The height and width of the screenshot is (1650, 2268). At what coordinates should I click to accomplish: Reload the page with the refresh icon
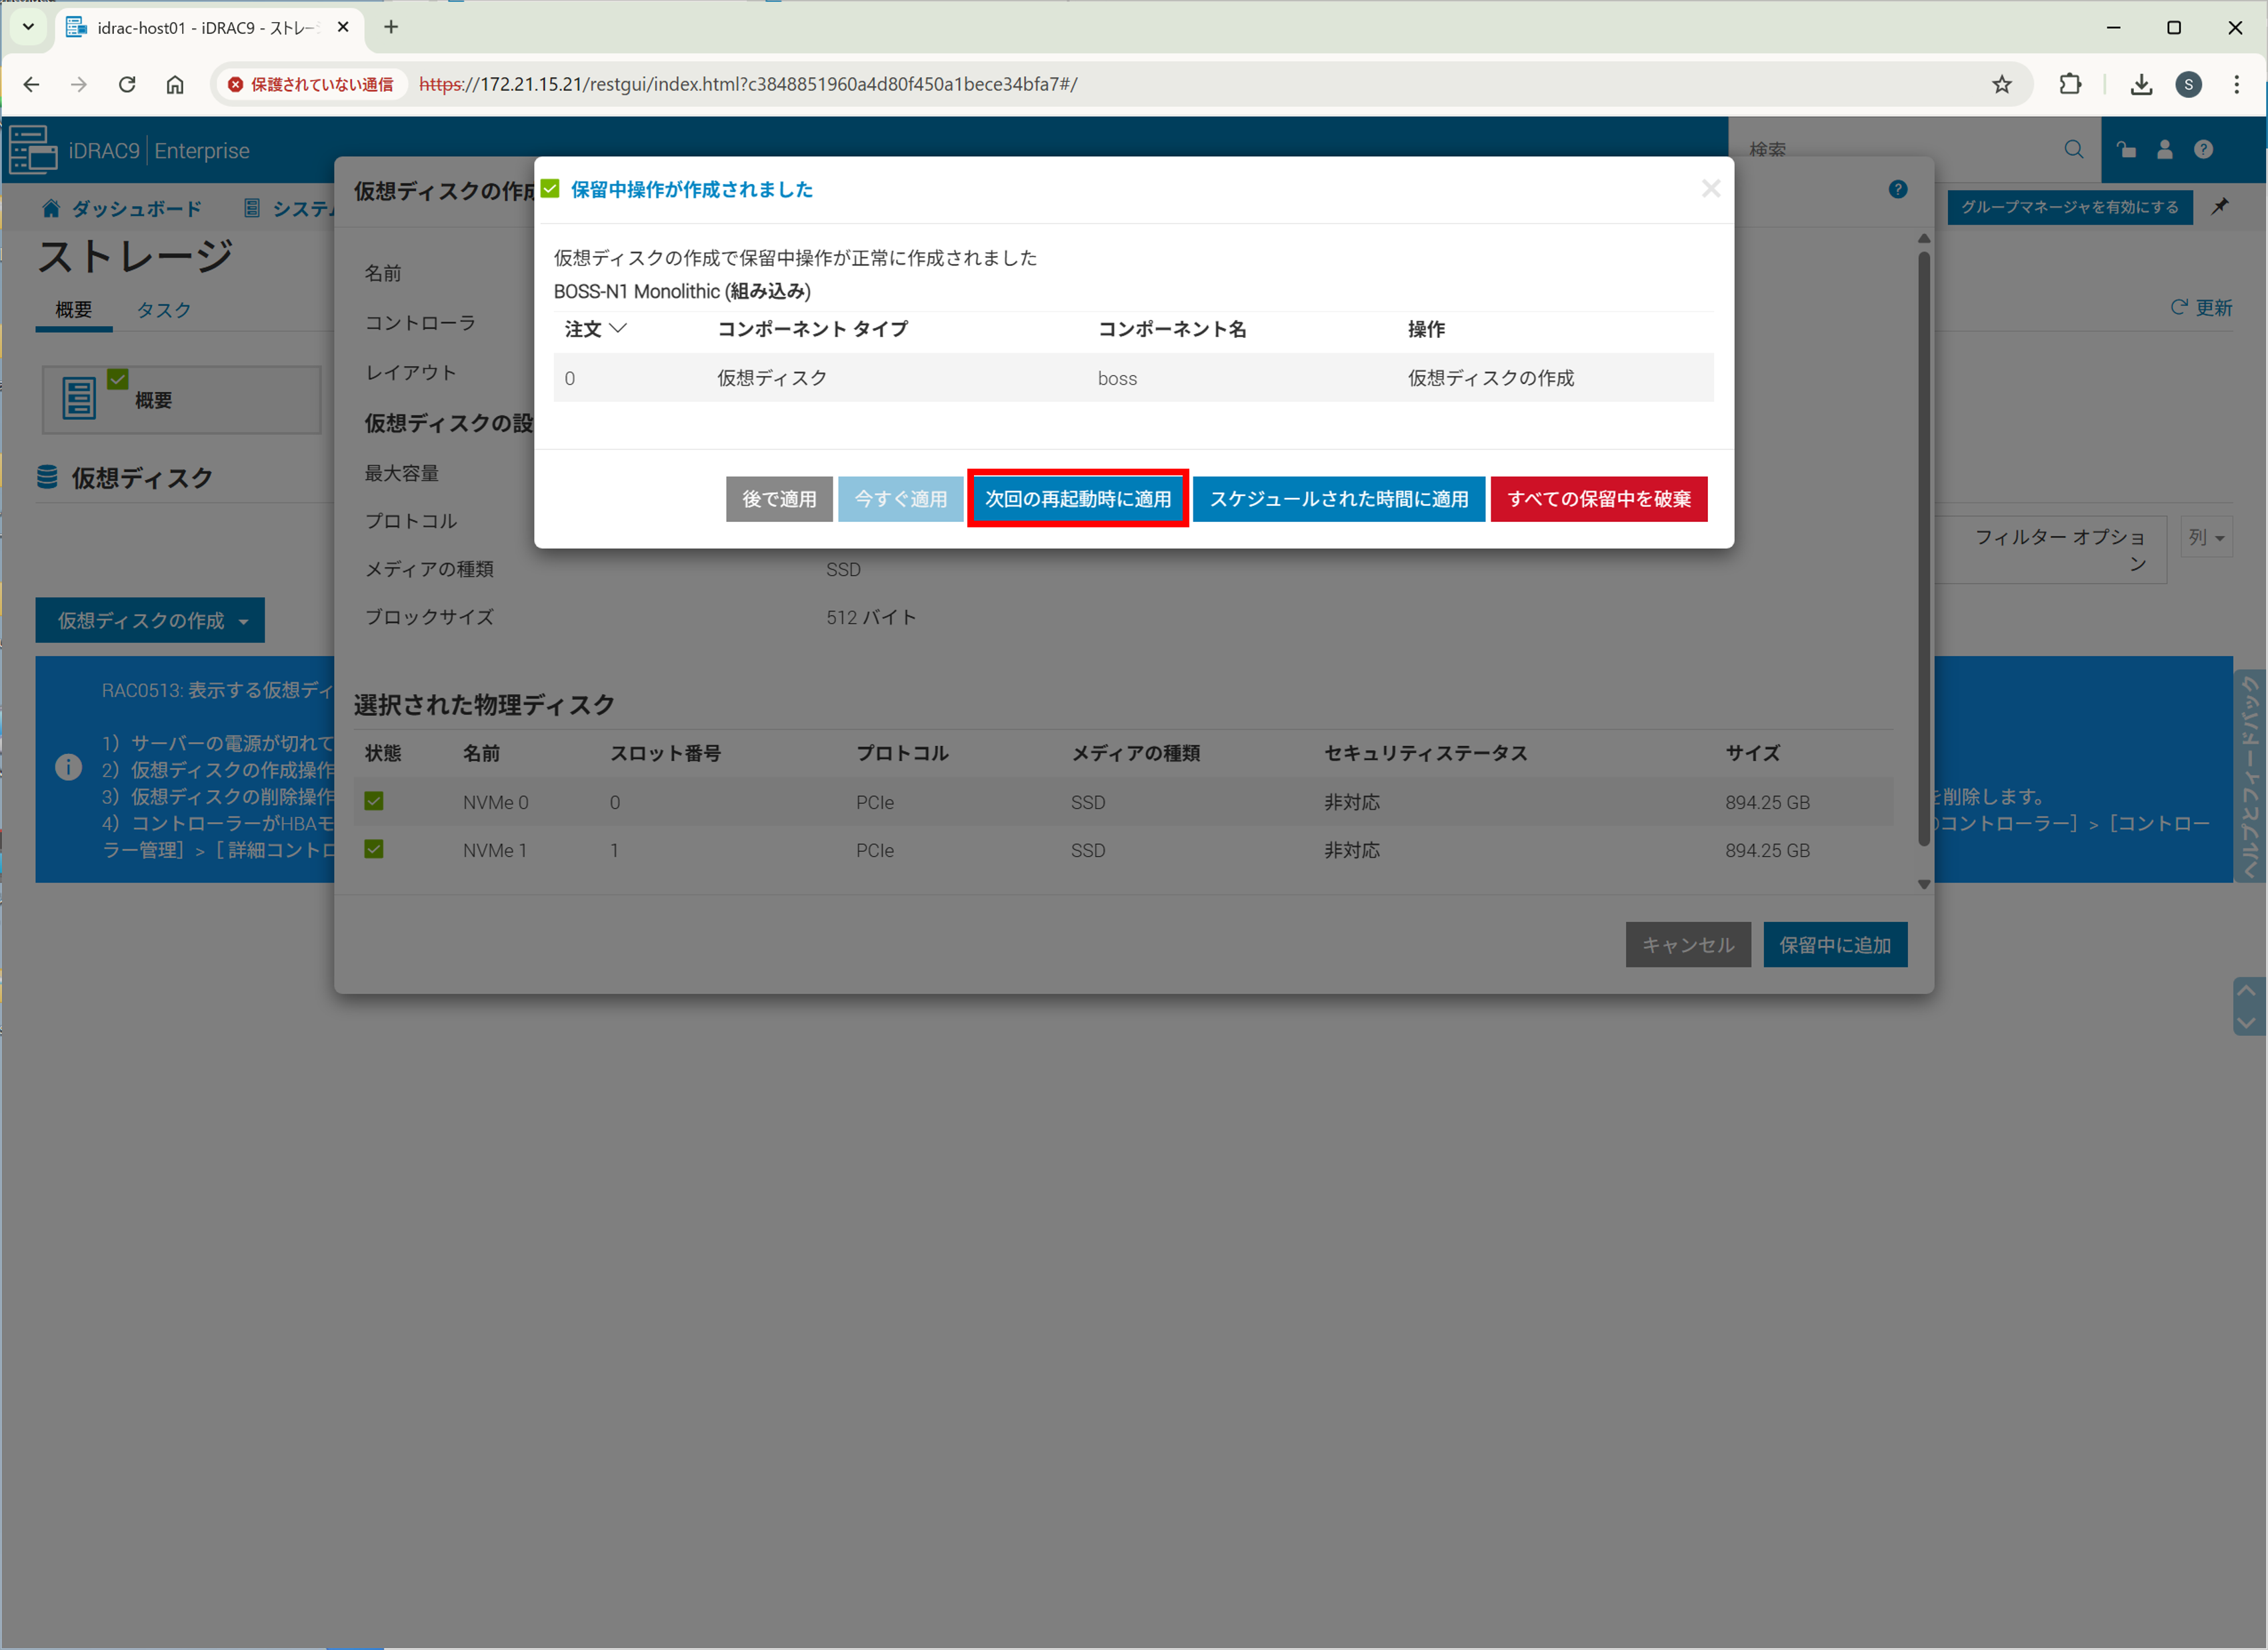127,85
